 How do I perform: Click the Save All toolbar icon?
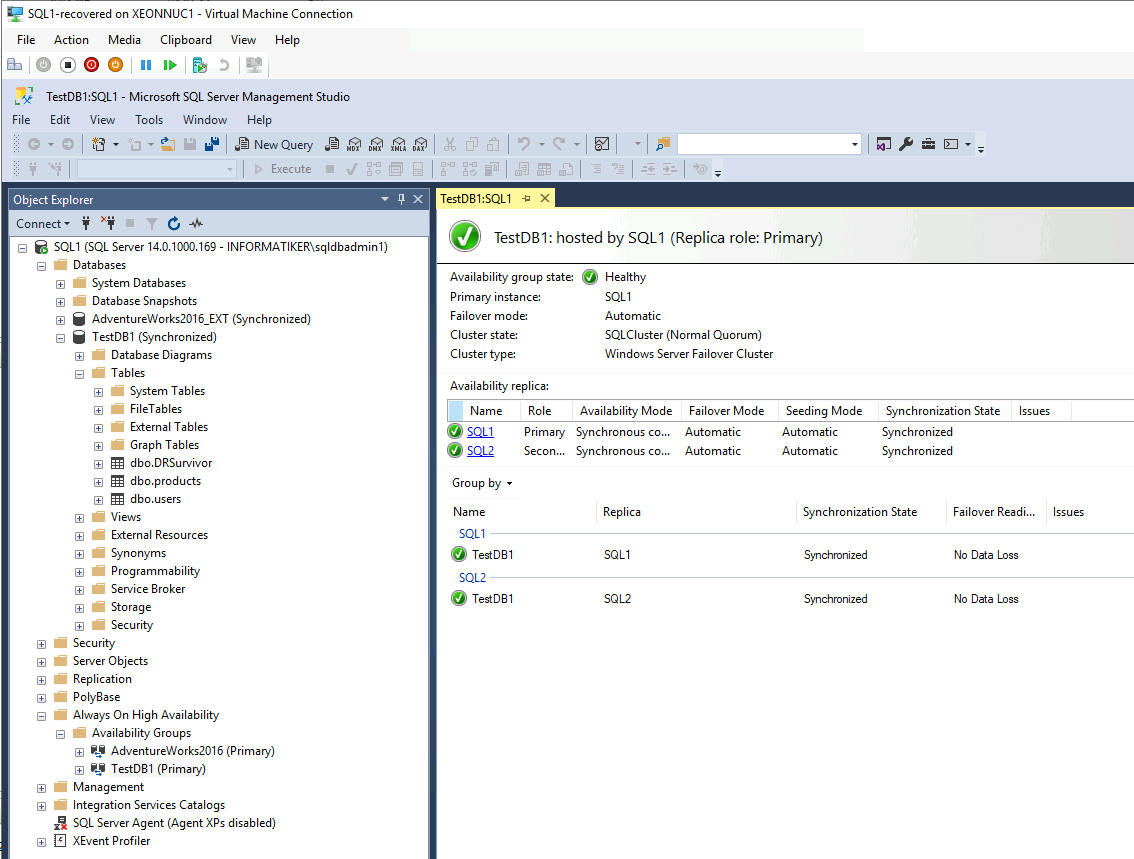tap(212, 145)
